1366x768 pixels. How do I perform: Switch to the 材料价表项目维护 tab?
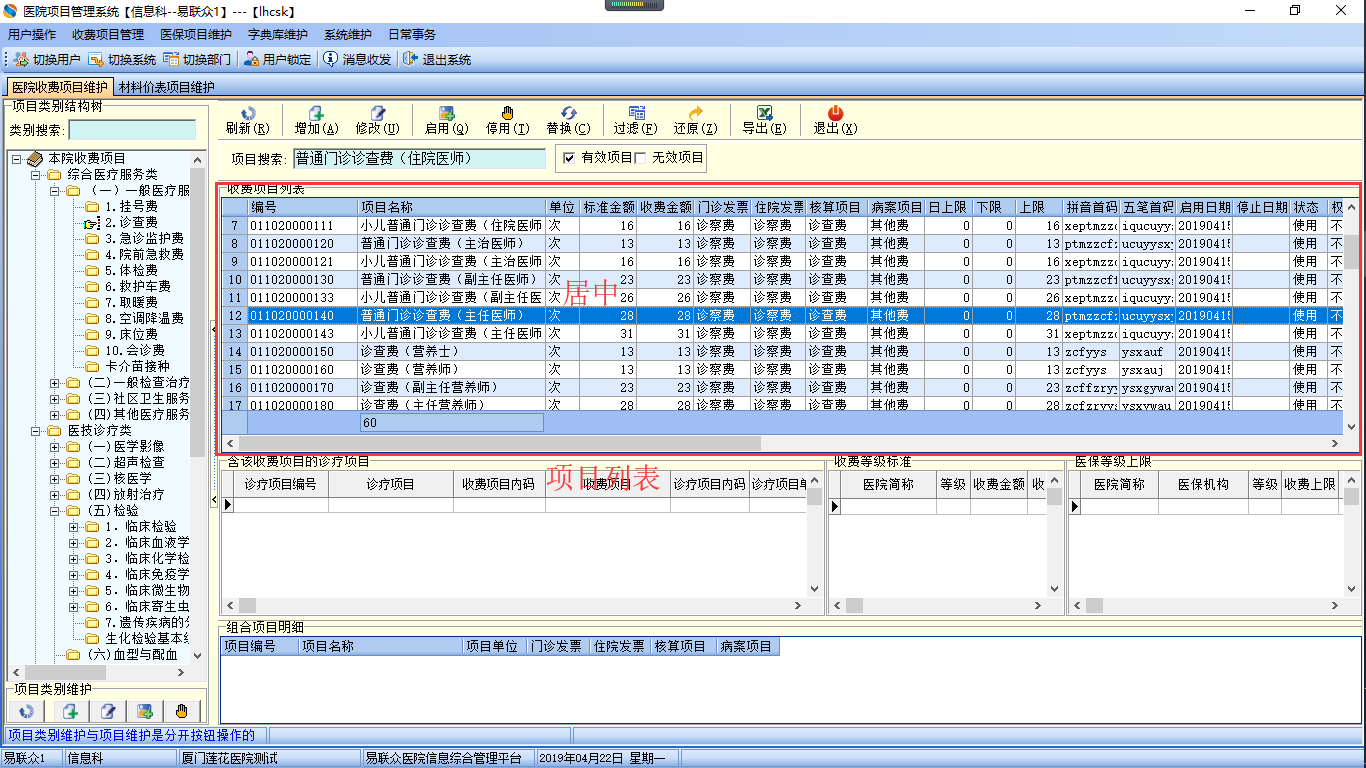pos(166,87)
